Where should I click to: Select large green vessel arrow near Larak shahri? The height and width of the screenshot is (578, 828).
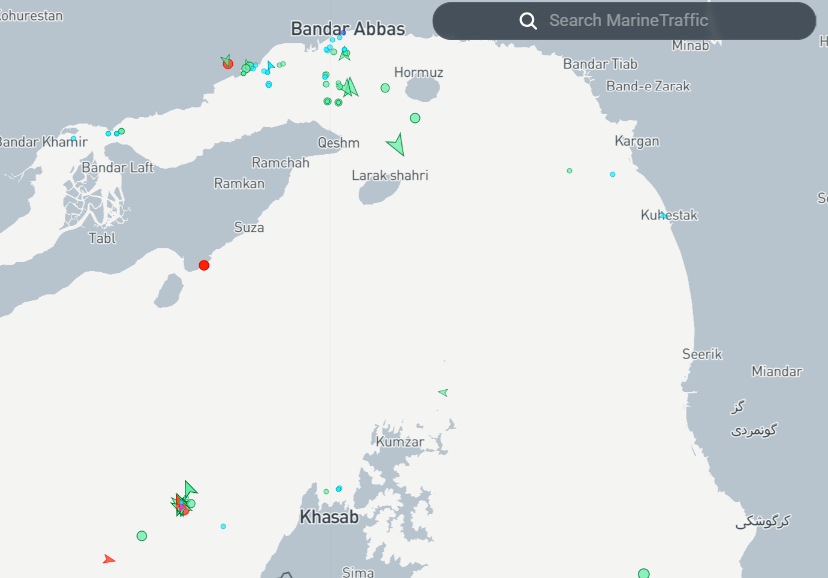[x=396, y=144]
